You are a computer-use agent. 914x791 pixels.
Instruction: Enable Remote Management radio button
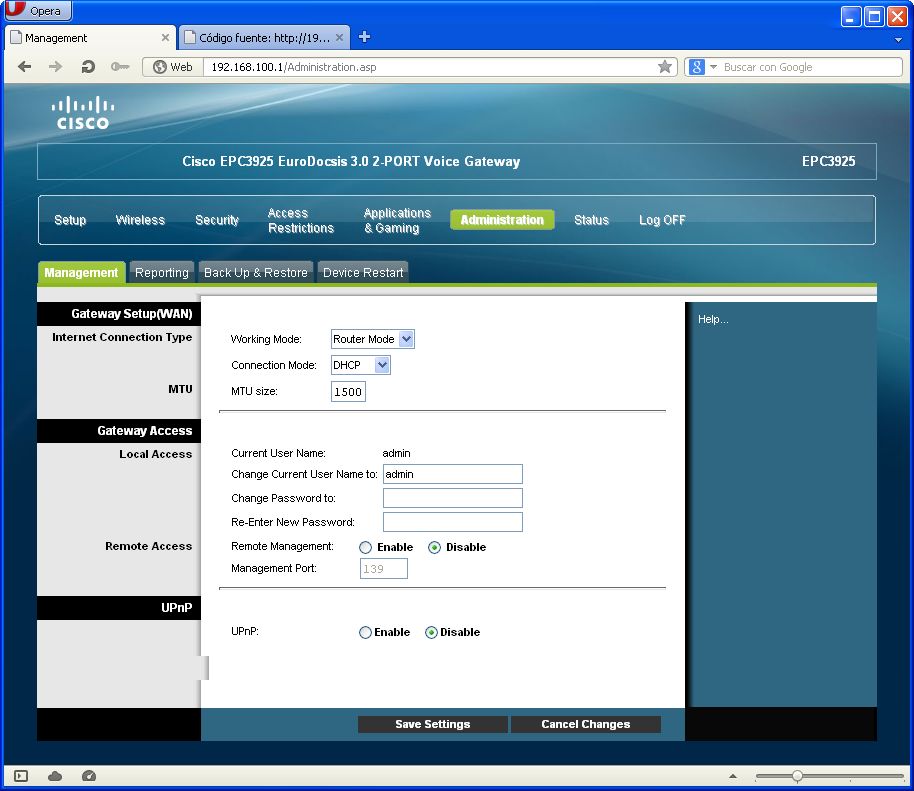(x=365, y=547)
